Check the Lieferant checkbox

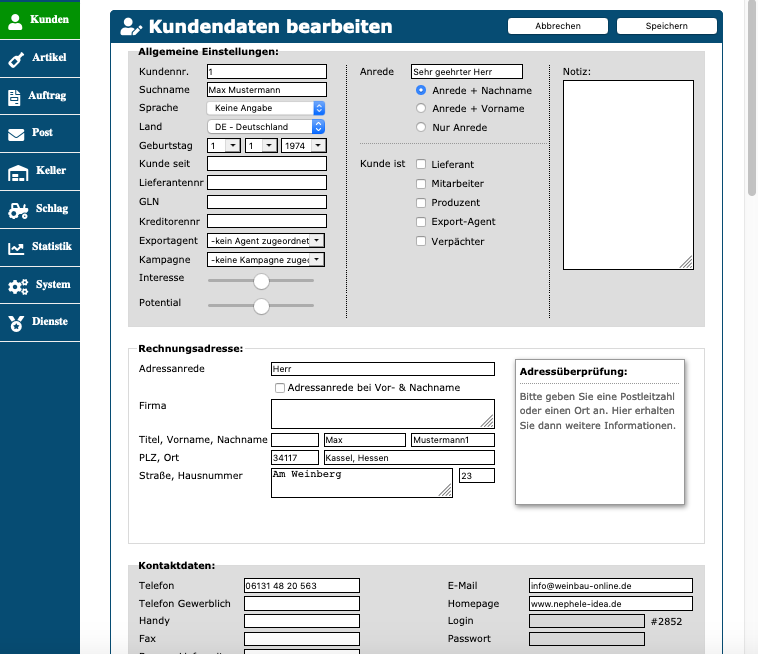pyautogui.click(x=421, y=164)
